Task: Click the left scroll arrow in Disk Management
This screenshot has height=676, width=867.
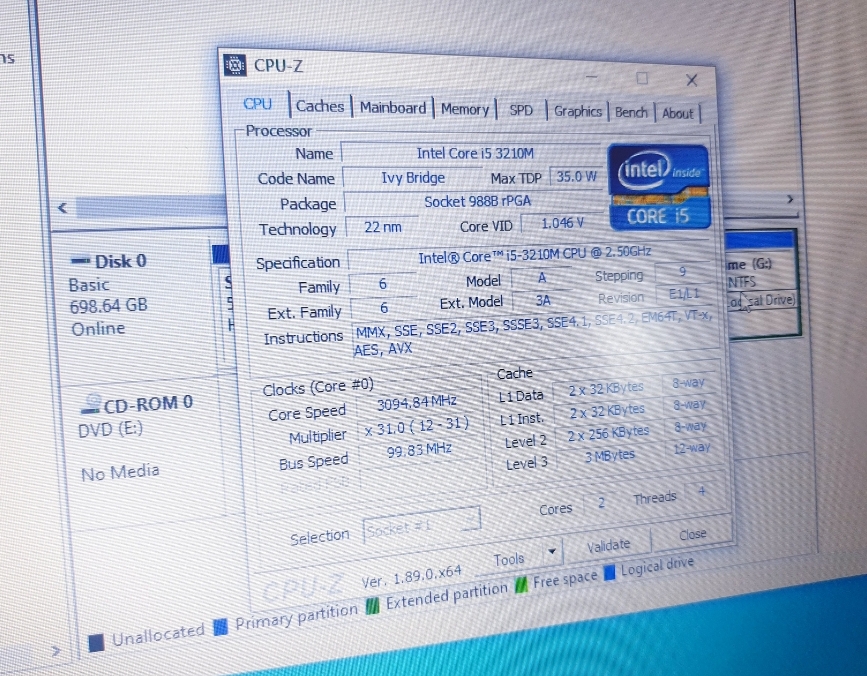Action: [62, 208]
